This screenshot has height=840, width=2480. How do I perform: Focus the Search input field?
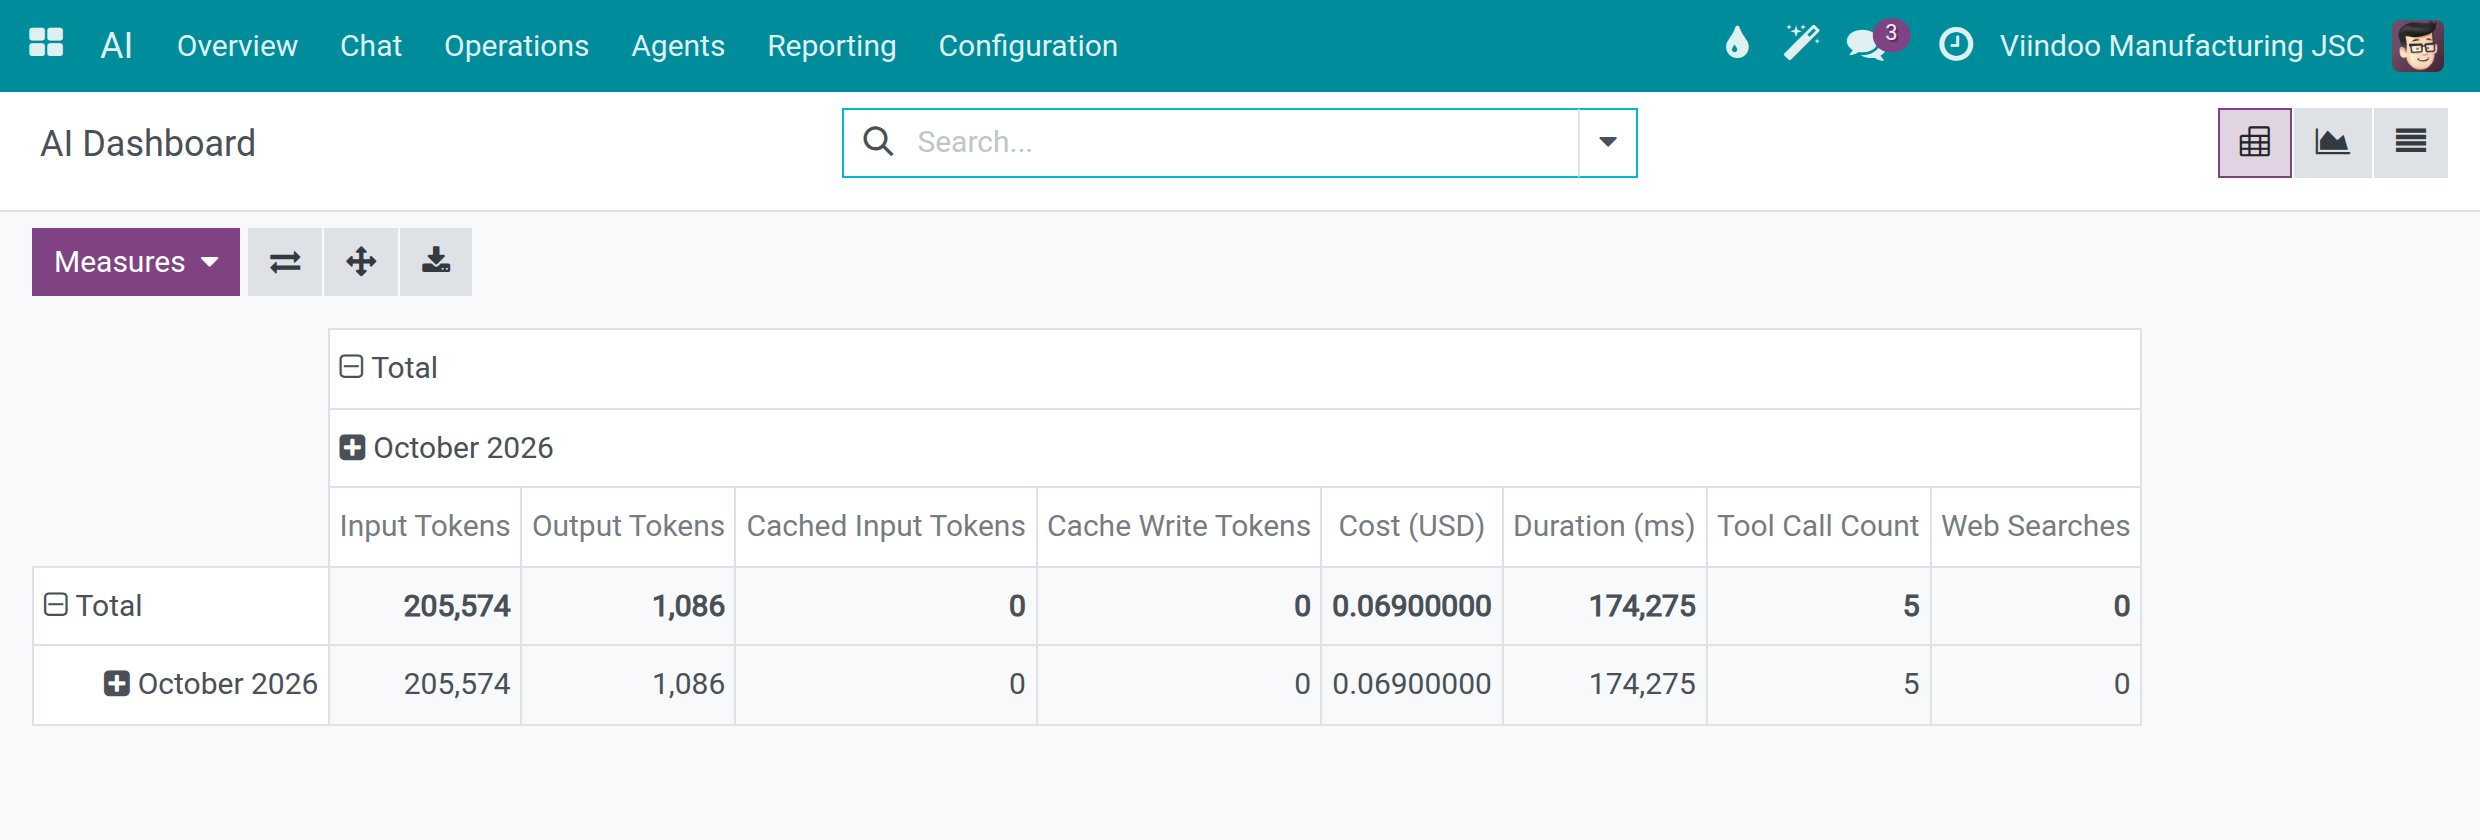click(x=1240, y=142)
